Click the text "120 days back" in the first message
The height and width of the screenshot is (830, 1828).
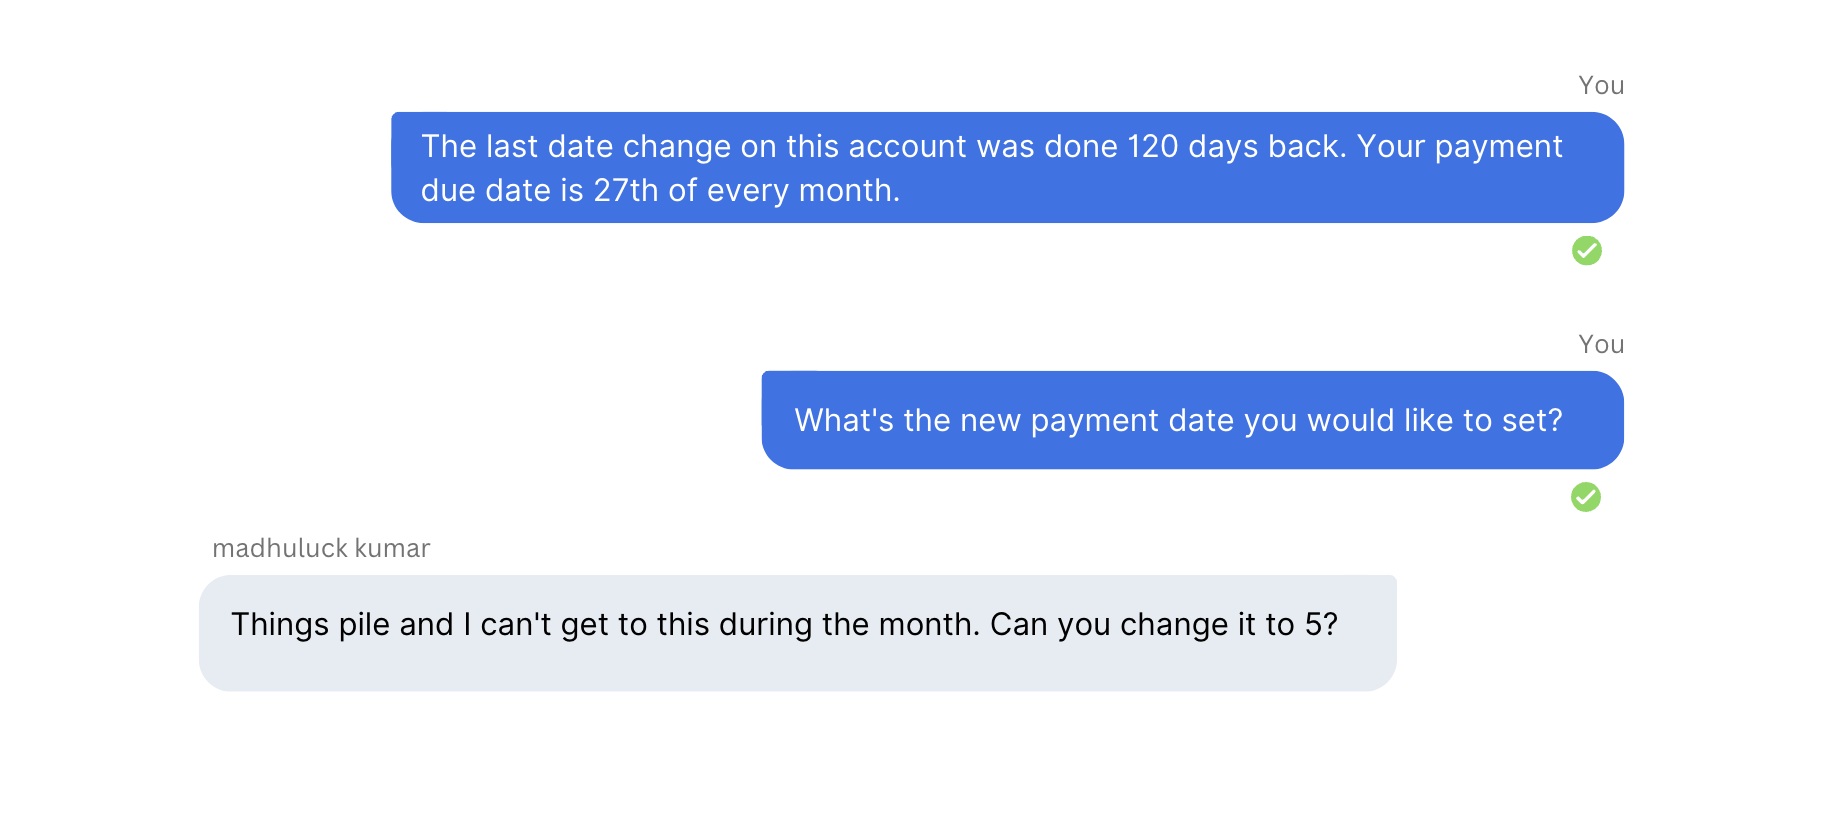1236,147
